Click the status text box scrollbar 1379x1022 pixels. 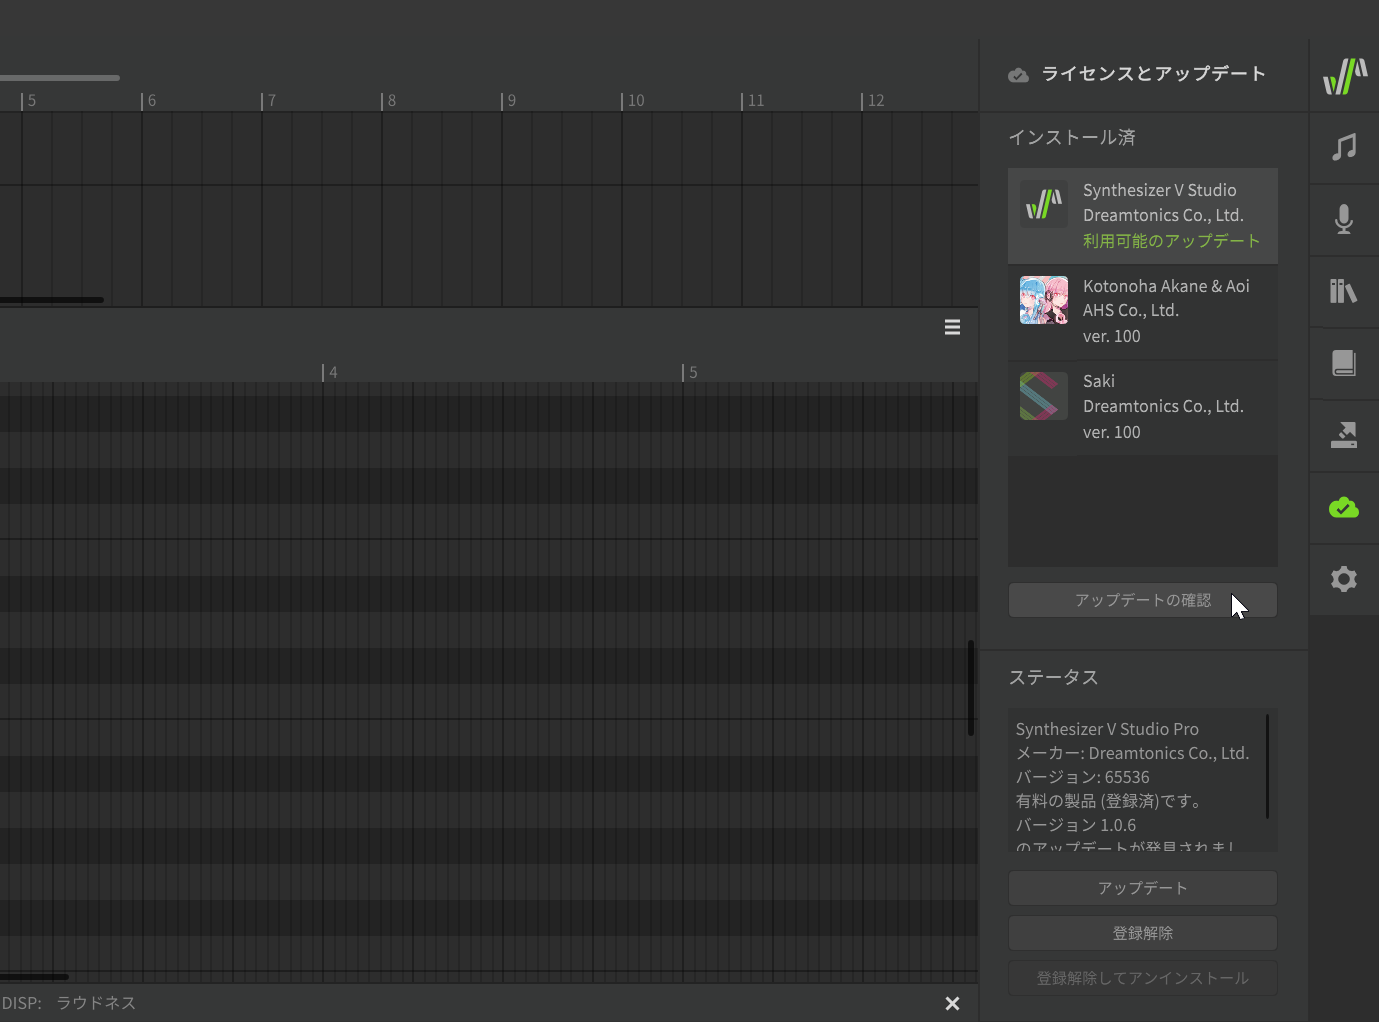point(1267,766)
